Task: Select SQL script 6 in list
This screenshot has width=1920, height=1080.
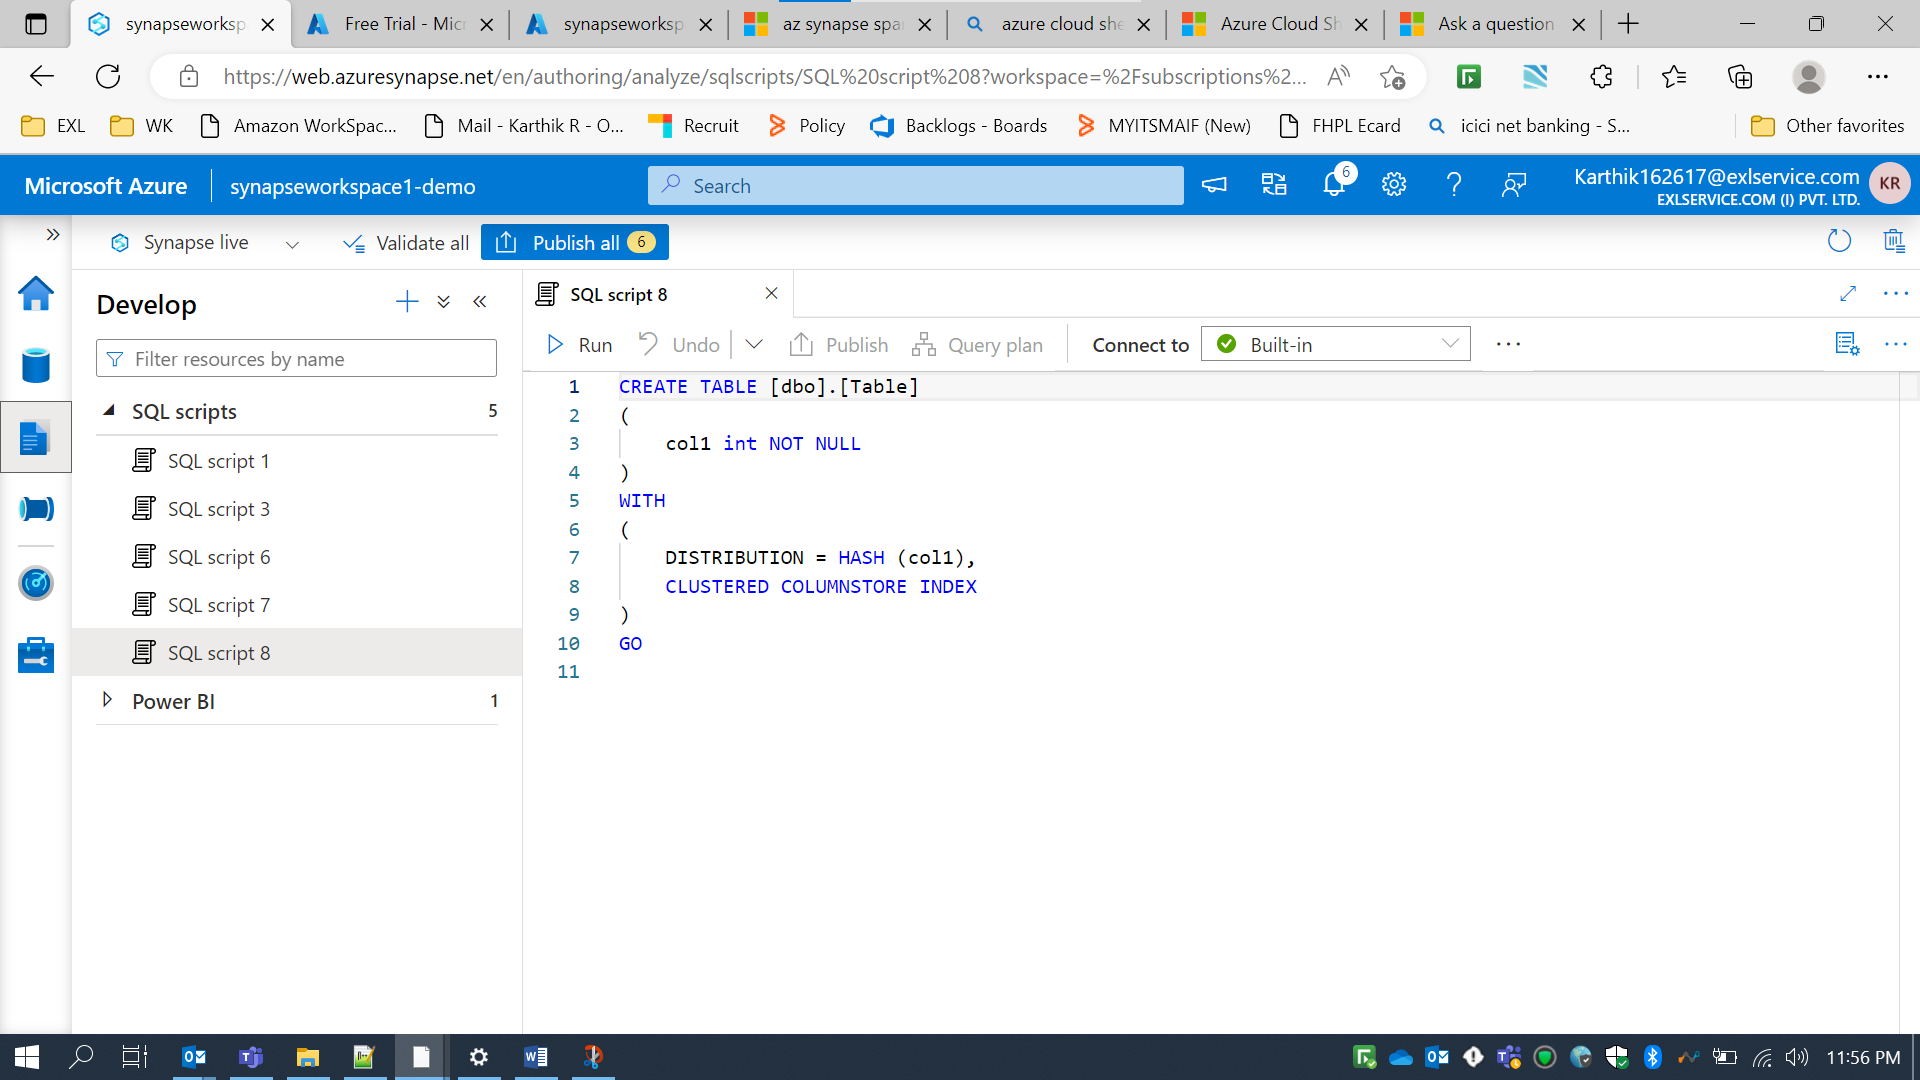Action: [219, 557]
